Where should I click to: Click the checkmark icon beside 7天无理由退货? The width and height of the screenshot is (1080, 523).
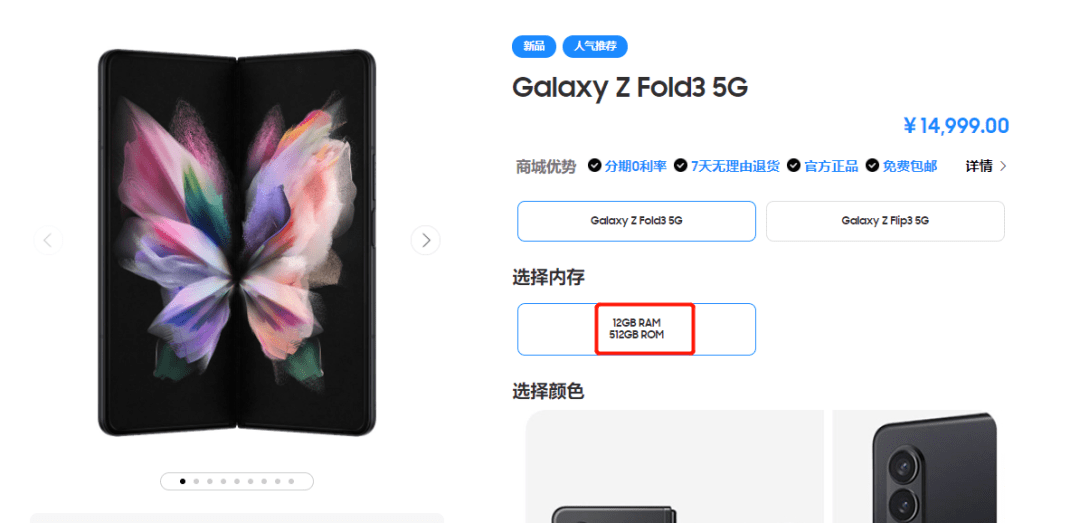coord(680,166)
